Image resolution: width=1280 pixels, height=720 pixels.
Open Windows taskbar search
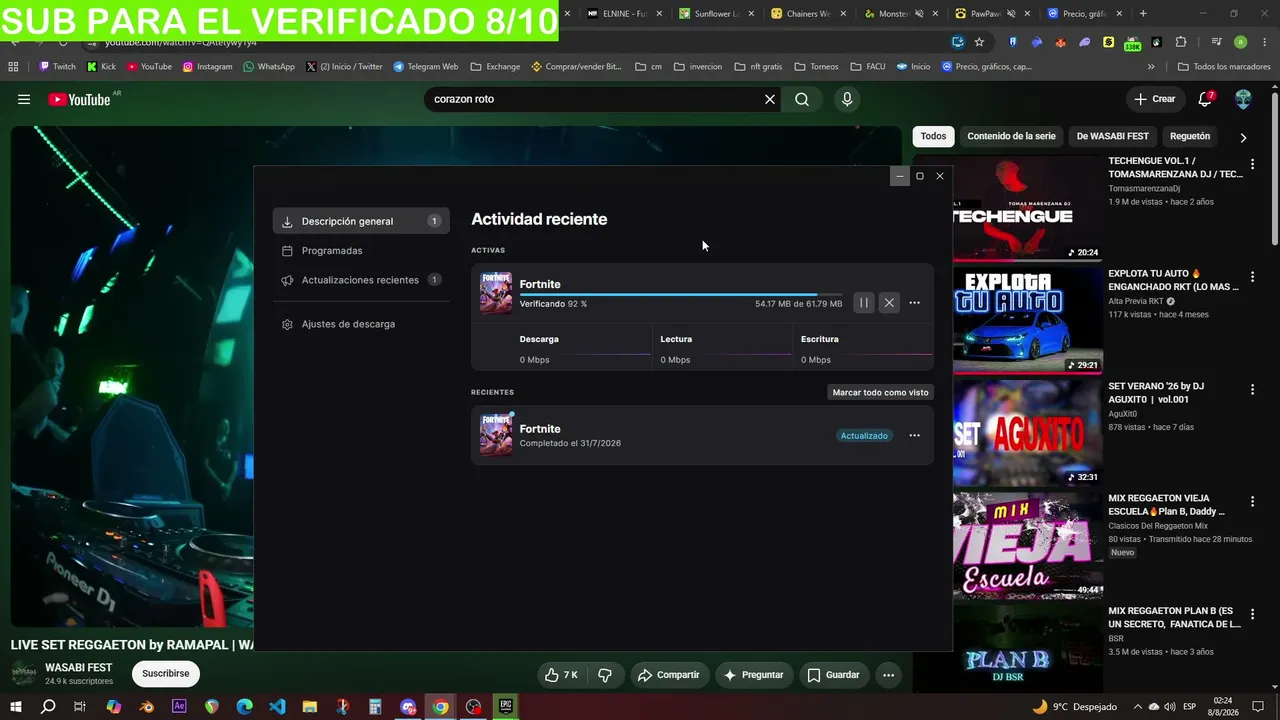47,707
